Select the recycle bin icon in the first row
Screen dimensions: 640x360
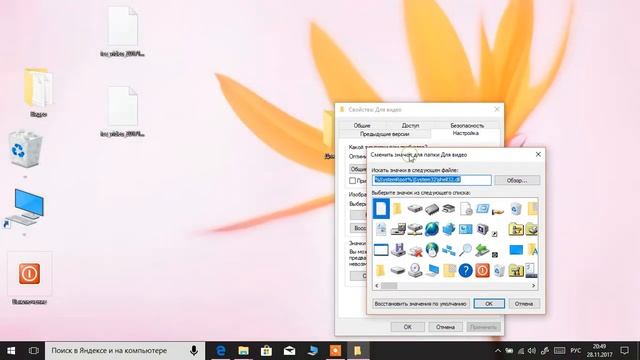[x=516, y=209]
